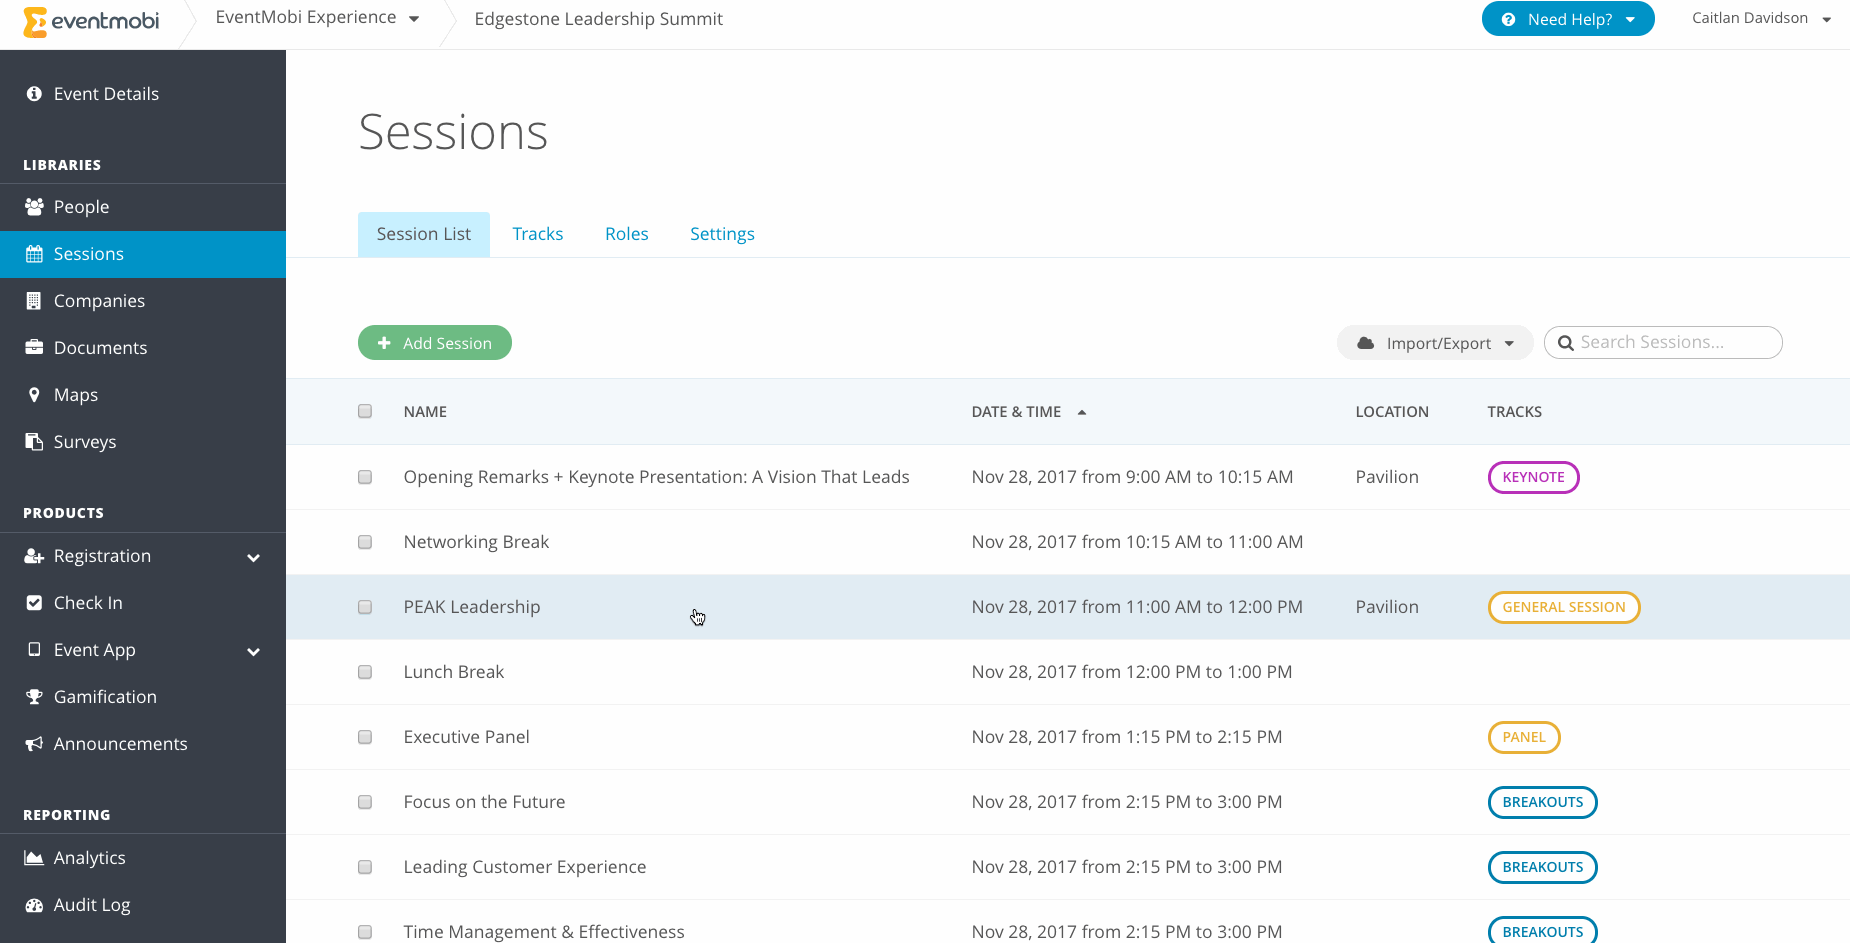1850x943 pixels.
Task: Open the Lunch Break session
Action: 454,672
